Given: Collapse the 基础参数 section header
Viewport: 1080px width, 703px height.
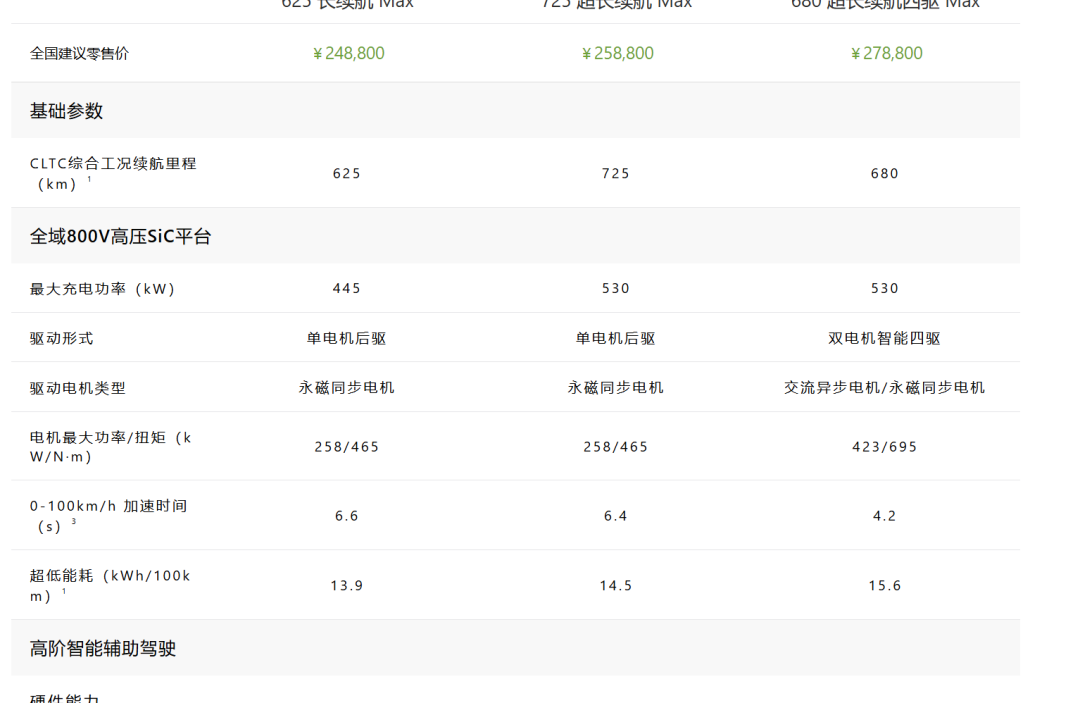Looking at the screenshot, I should coord(66,111).
